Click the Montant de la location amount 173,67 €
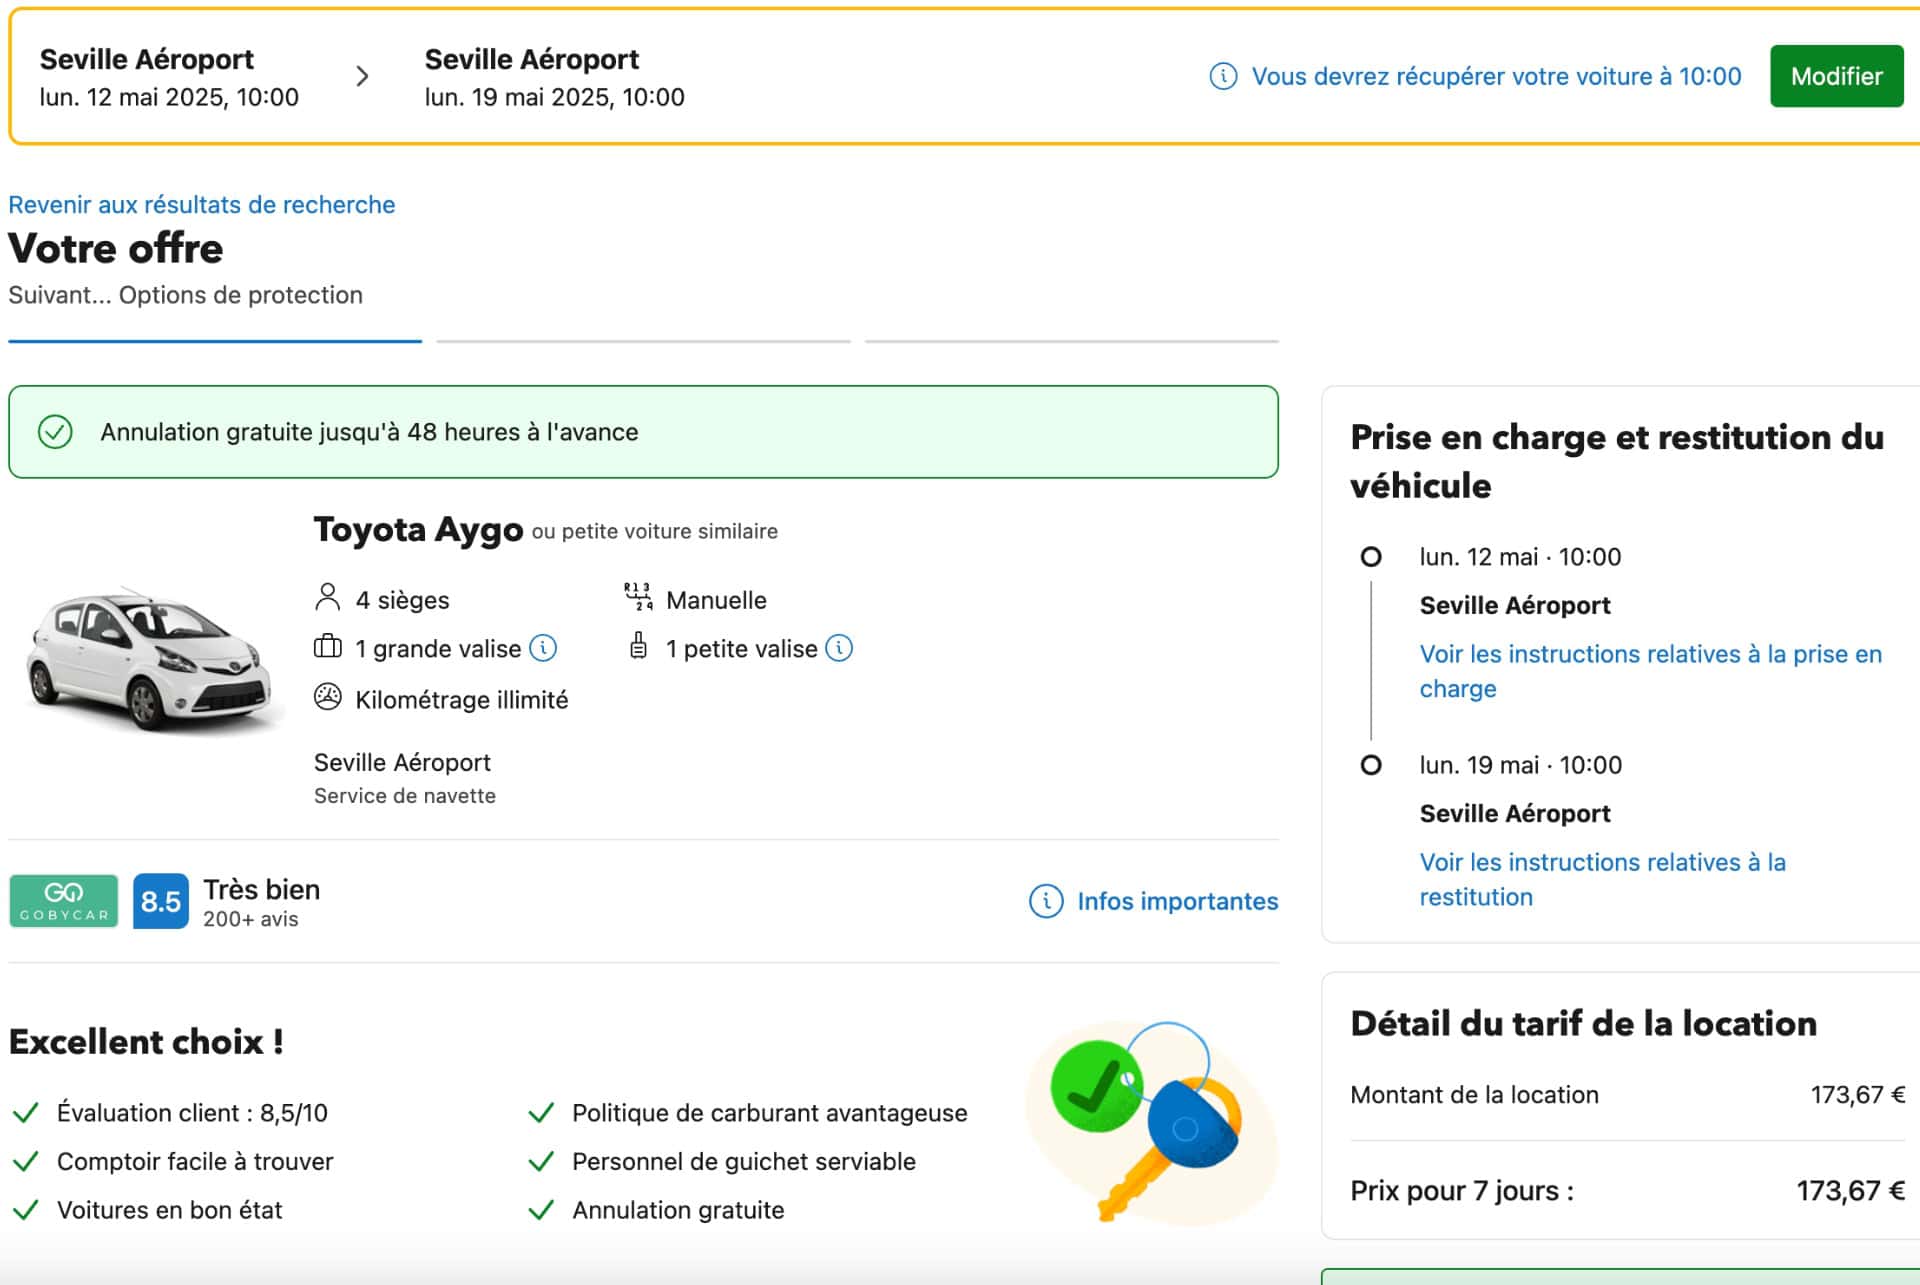This screenshot has height=1285, width=1920. (1857, 1095)
